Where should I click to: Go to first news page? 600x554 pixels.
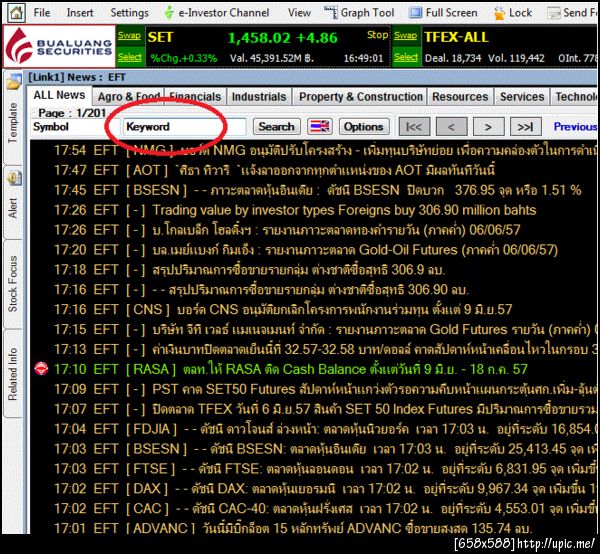(414, 127)
